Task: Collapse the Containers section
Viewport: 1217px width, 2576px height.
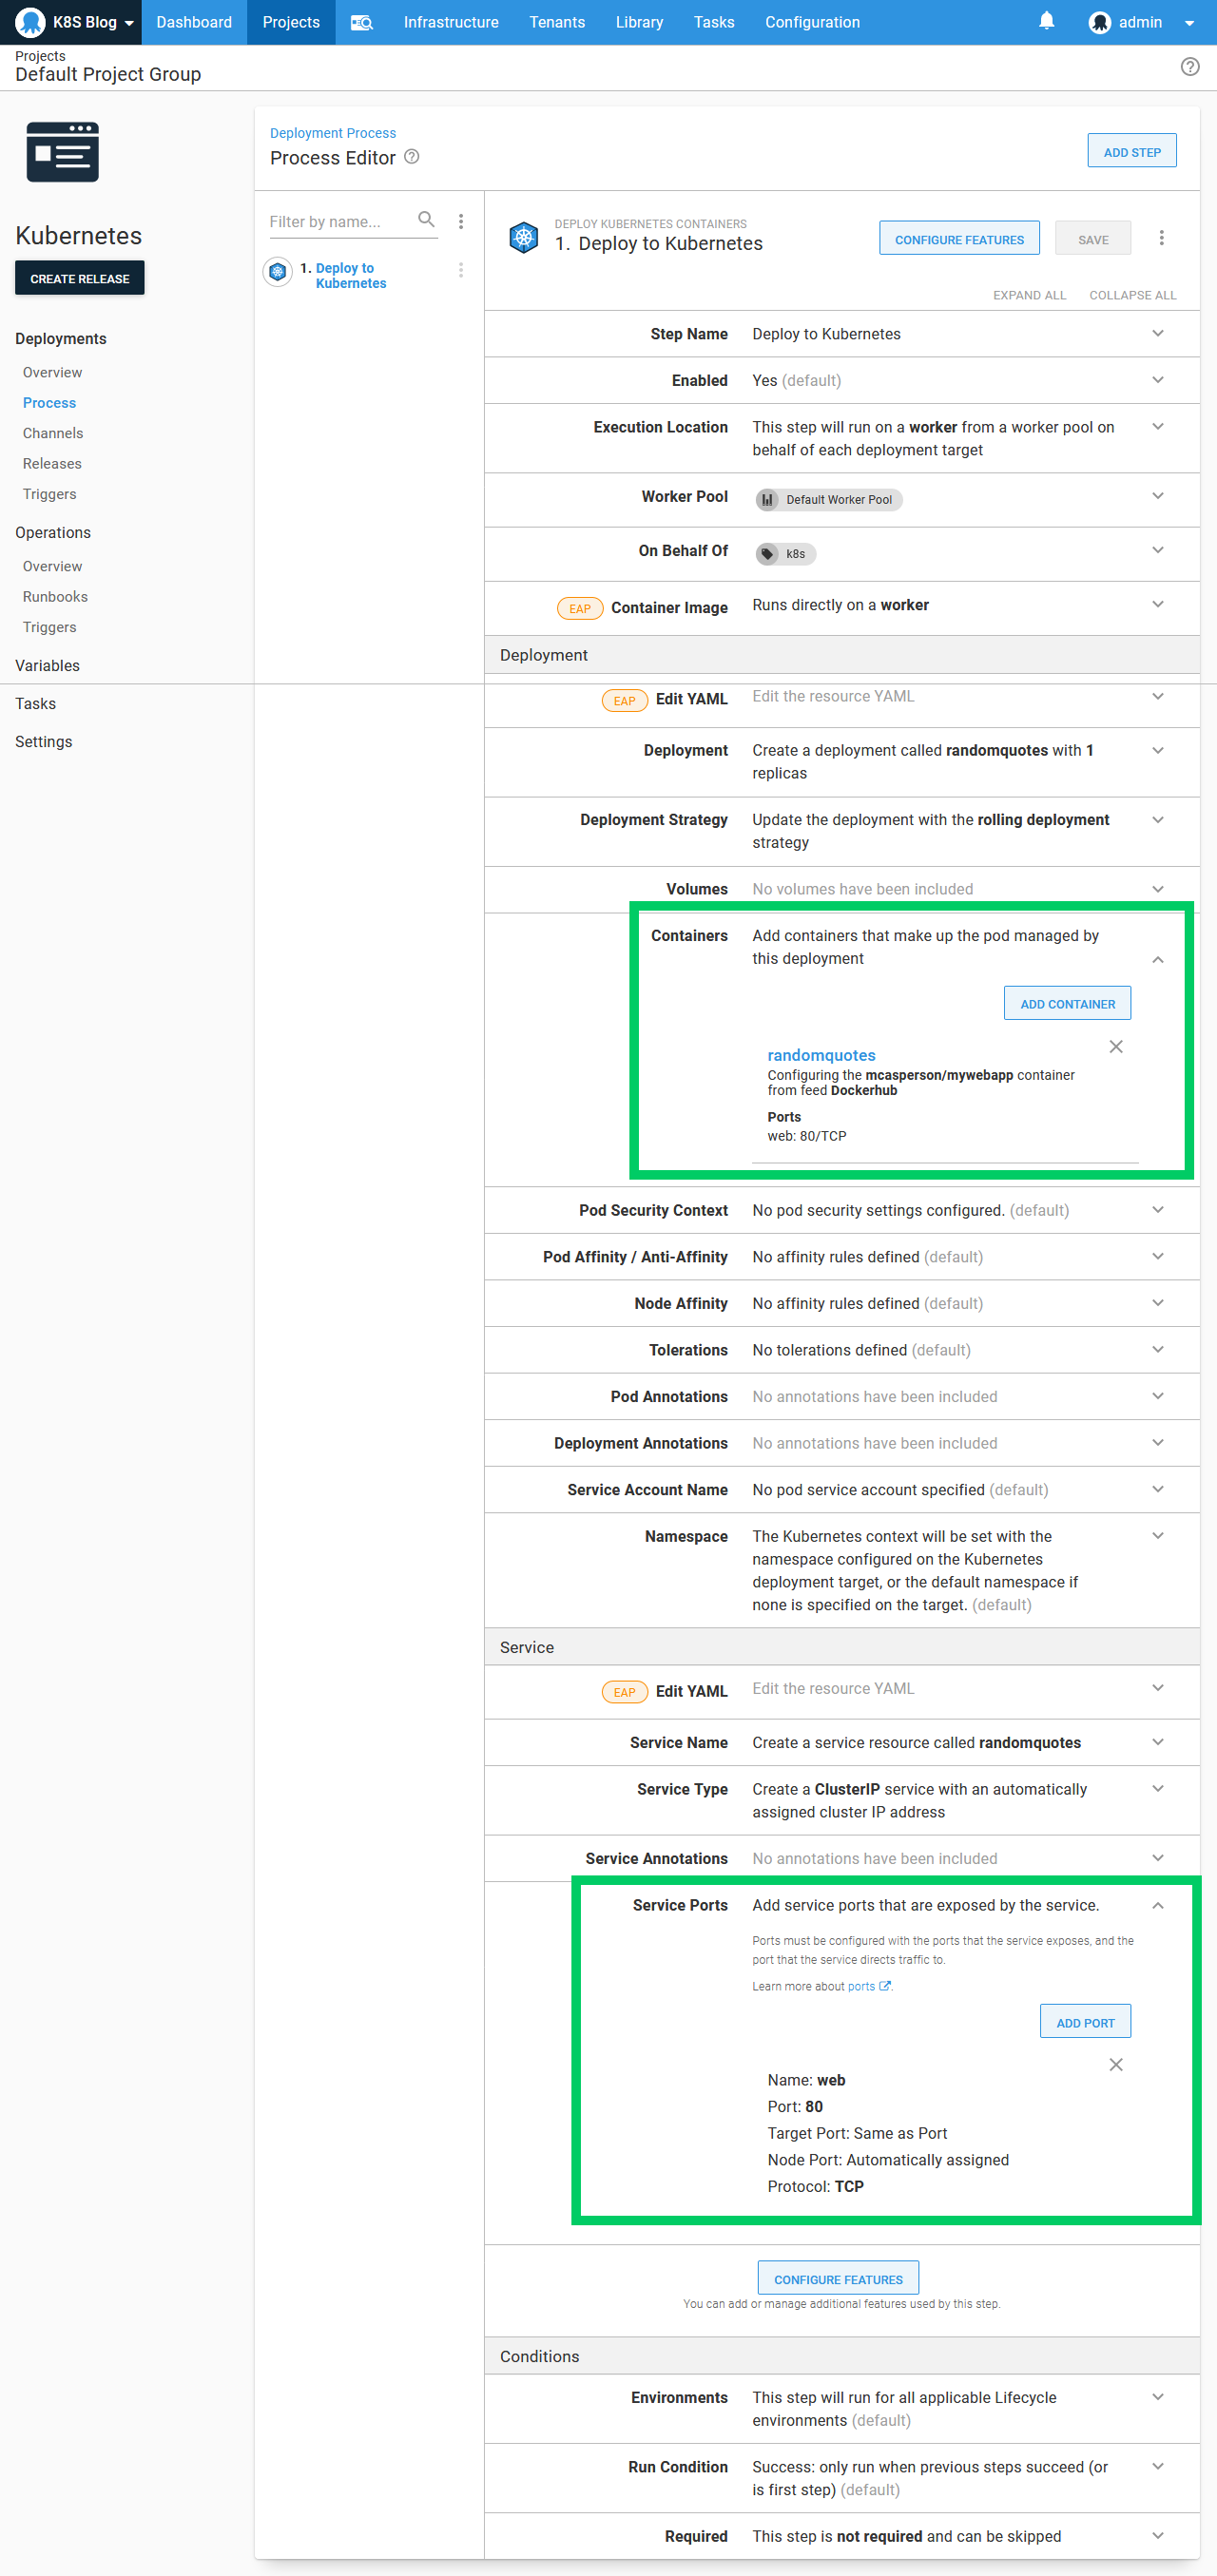Action: 1157,960
